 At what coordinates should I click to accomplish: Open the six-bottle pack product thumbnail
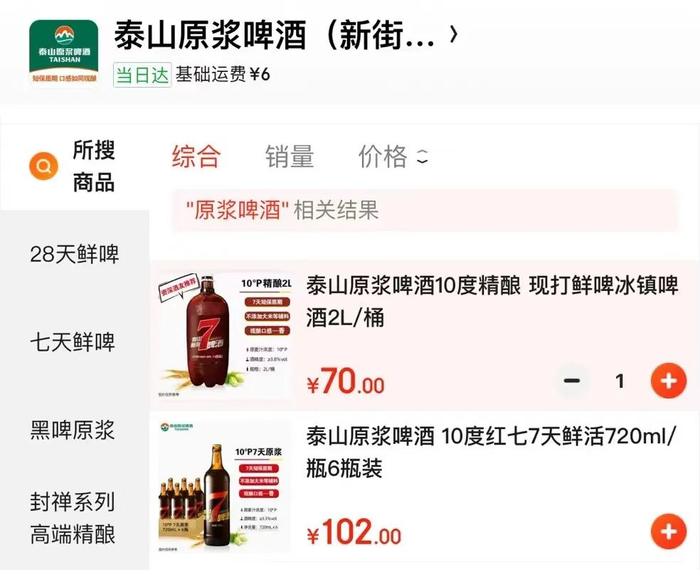click(225, 487)
